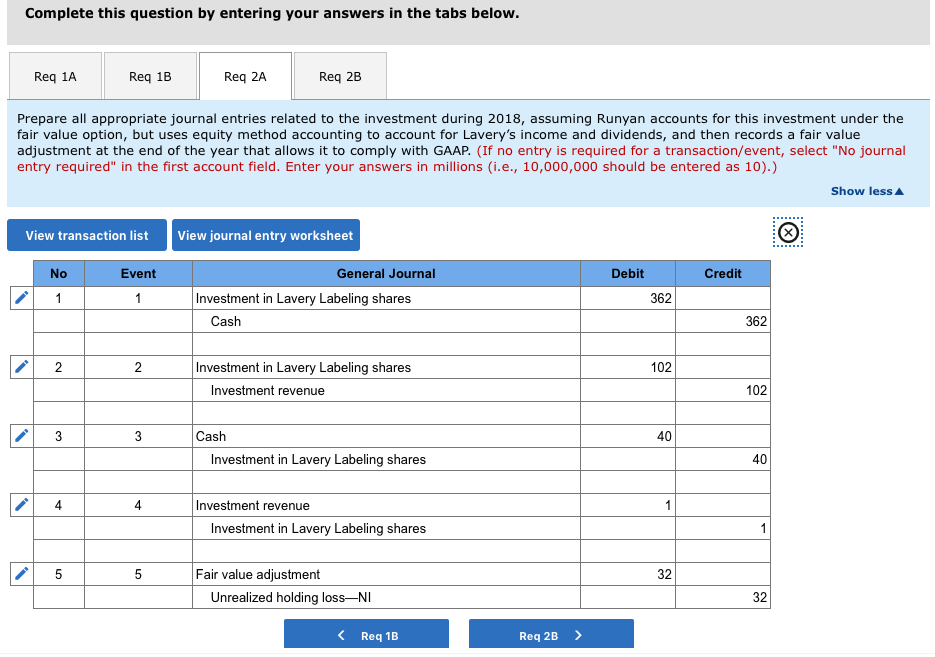
Task: Open View journal entry worksheet
Action: pyautogui.click(x=265, y=235)
